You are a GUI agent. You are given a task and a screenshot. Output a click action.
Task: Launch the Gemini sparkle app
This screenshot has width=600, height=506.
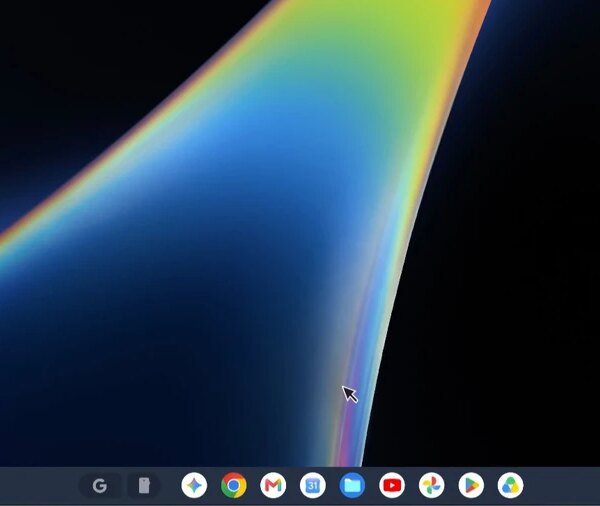pyautogui.click(x=194, y=485)
